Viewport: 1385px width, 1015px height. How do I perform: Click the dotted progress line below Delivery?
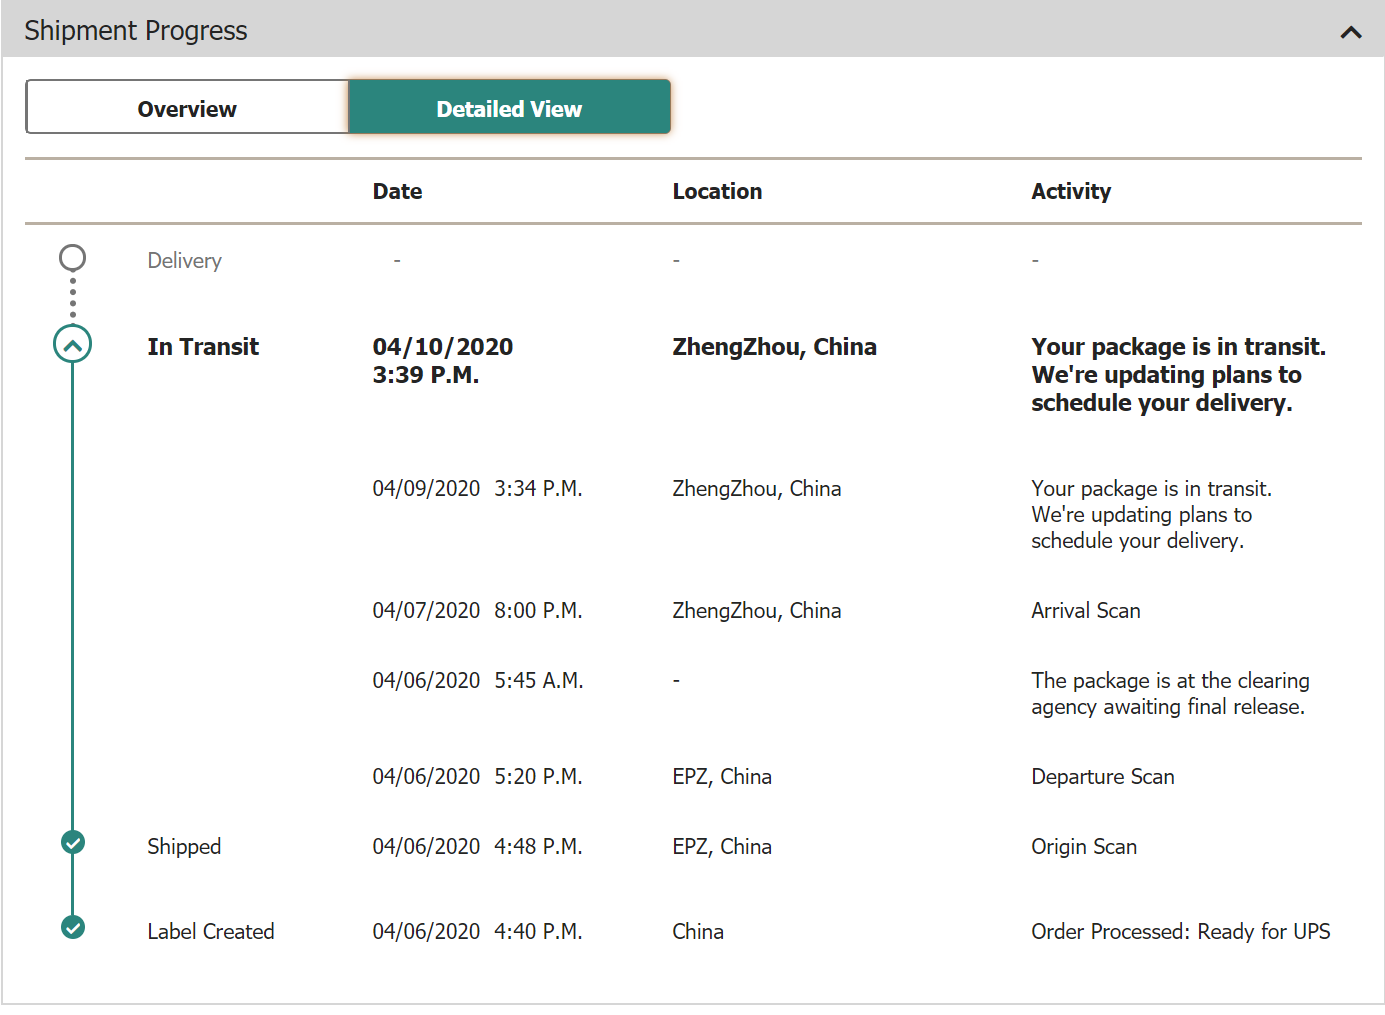pyautogui.click(x=72, y=298)
